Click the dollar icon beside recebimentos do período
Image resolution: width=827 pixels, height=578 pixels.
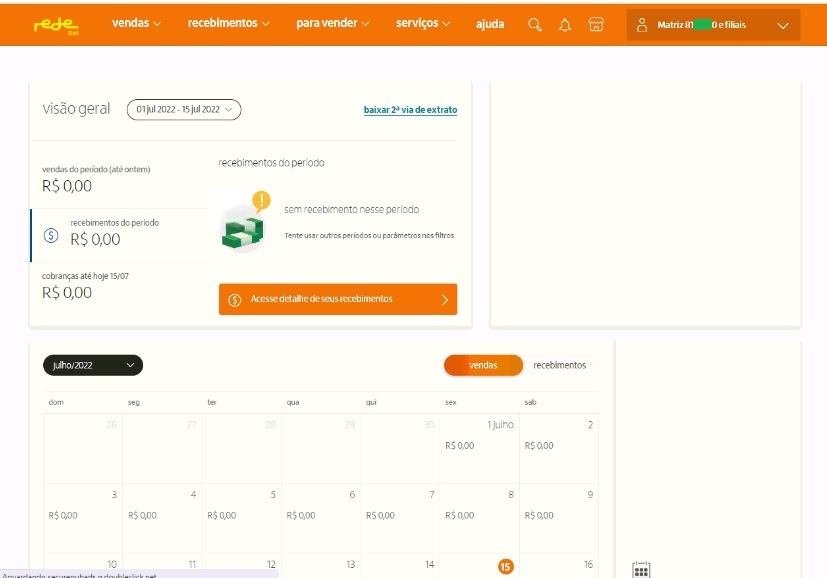click(x=51, y=235)
